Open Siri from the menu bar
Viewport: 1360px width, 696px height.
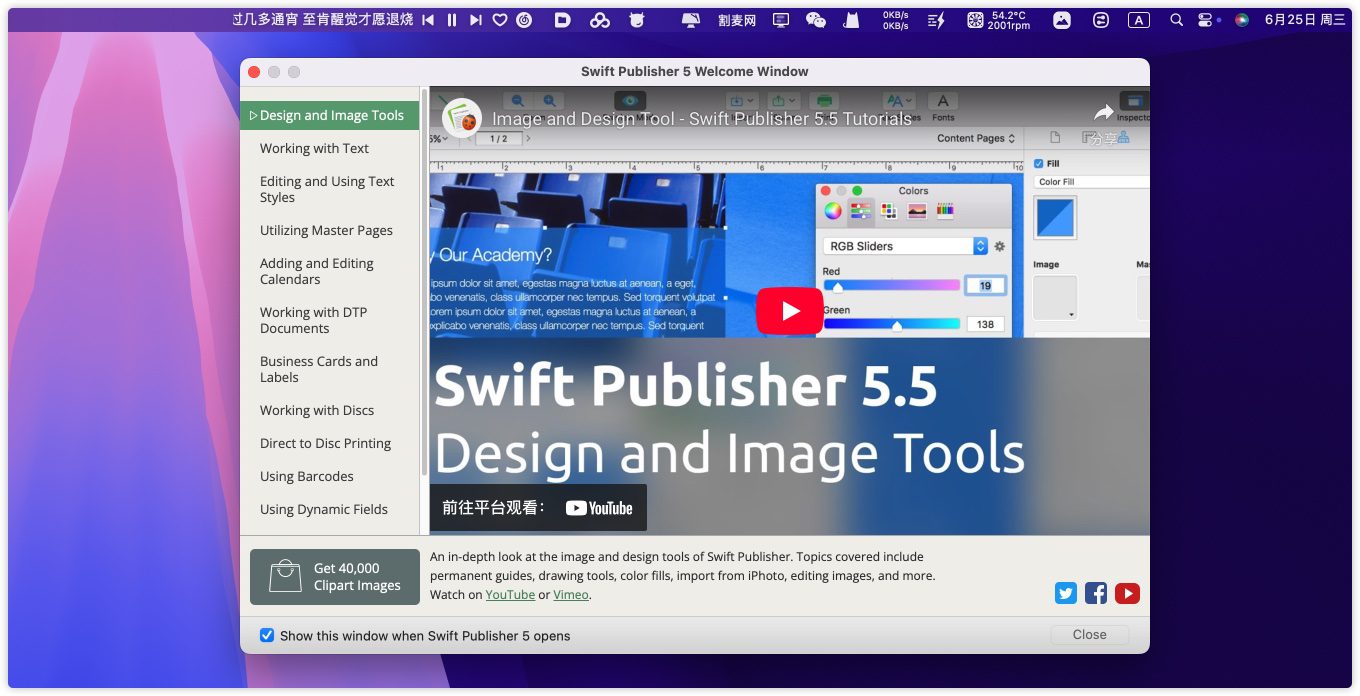pos(1242,20)
